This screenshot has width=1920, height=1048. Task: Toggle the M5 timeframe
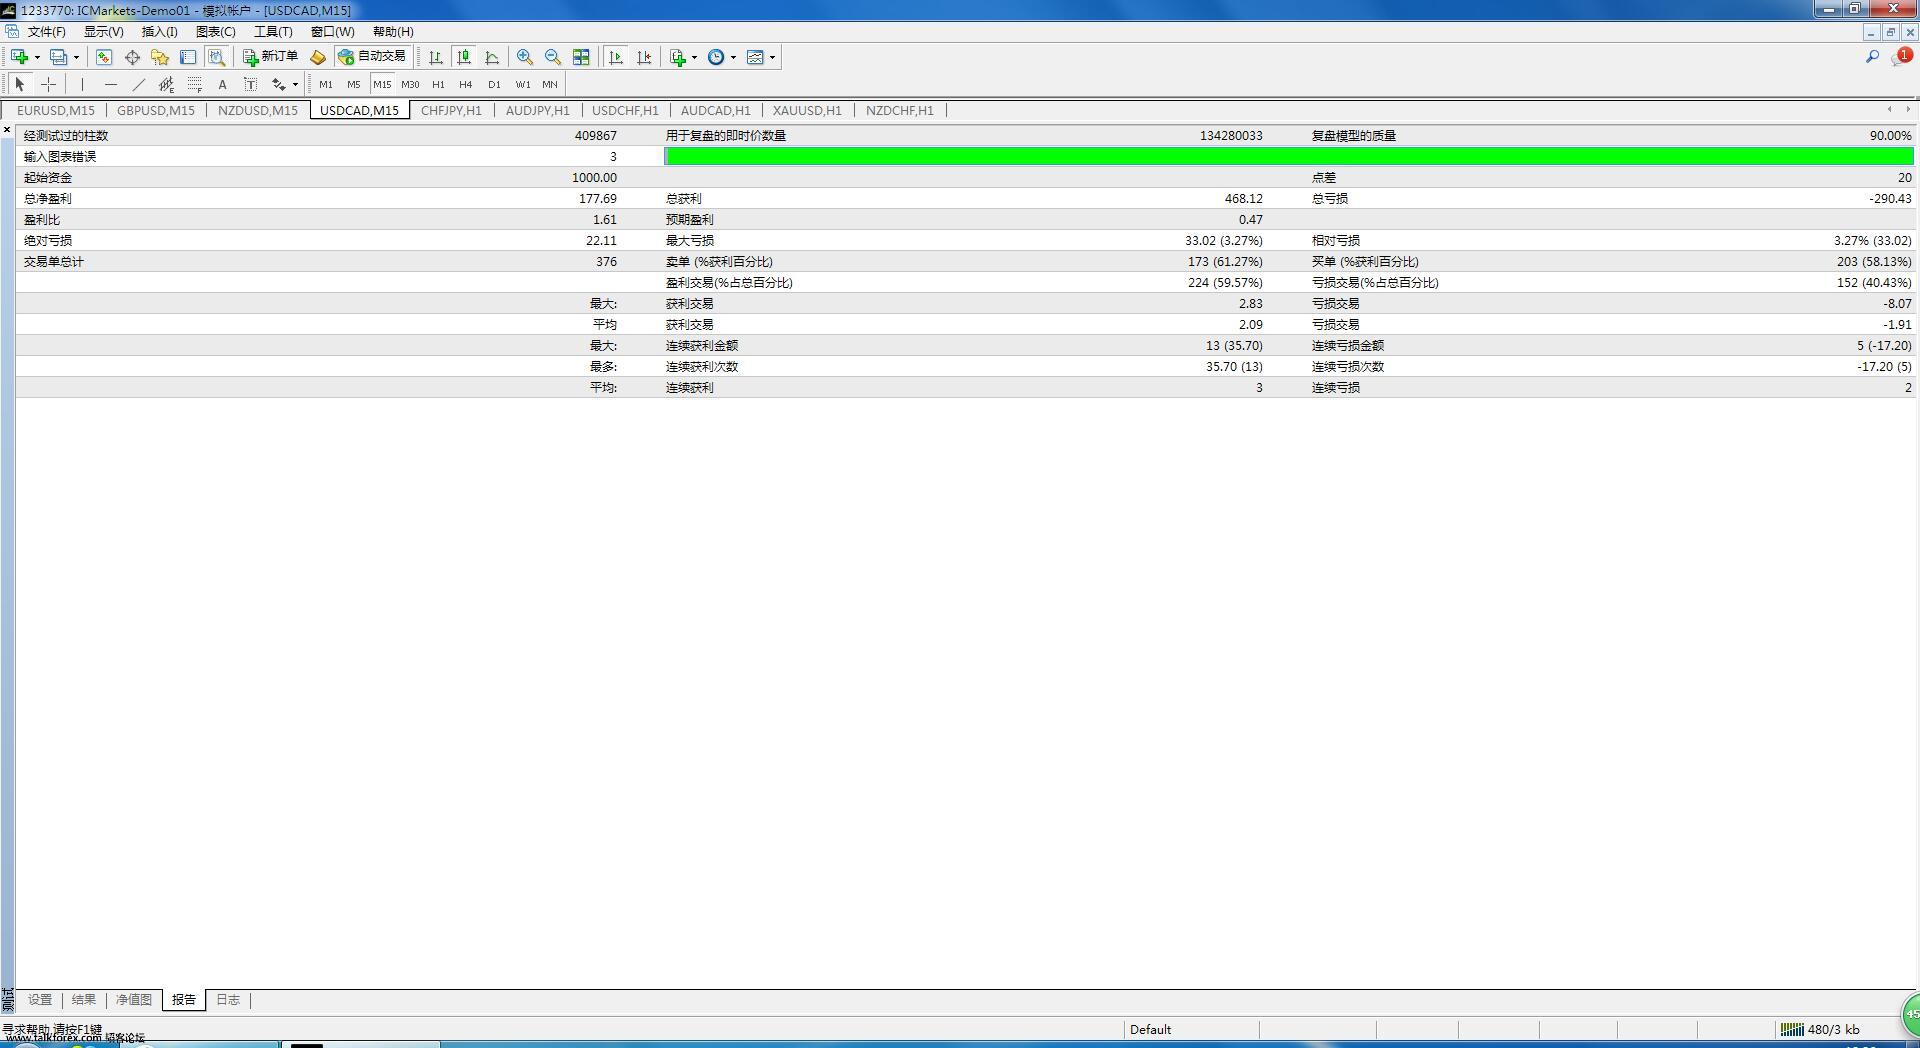point(354,84)
